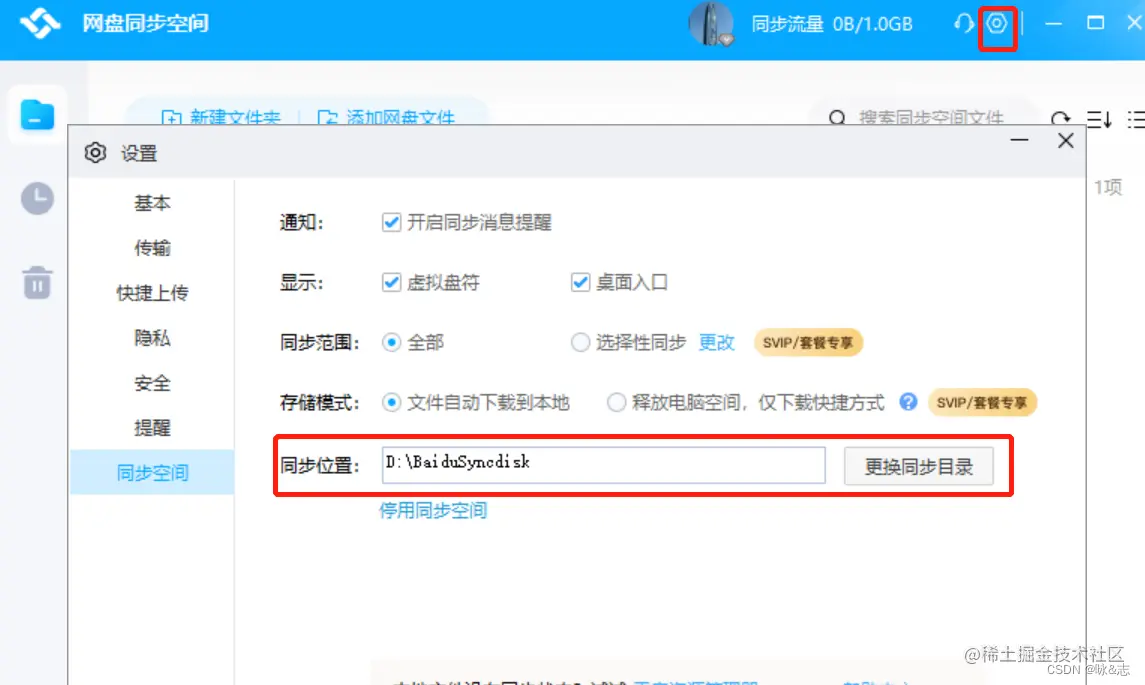Click 添加网盘文件 in main window
Image resolution: width=1145 pixels, height=685 pixels.
[x=386, y=117]
